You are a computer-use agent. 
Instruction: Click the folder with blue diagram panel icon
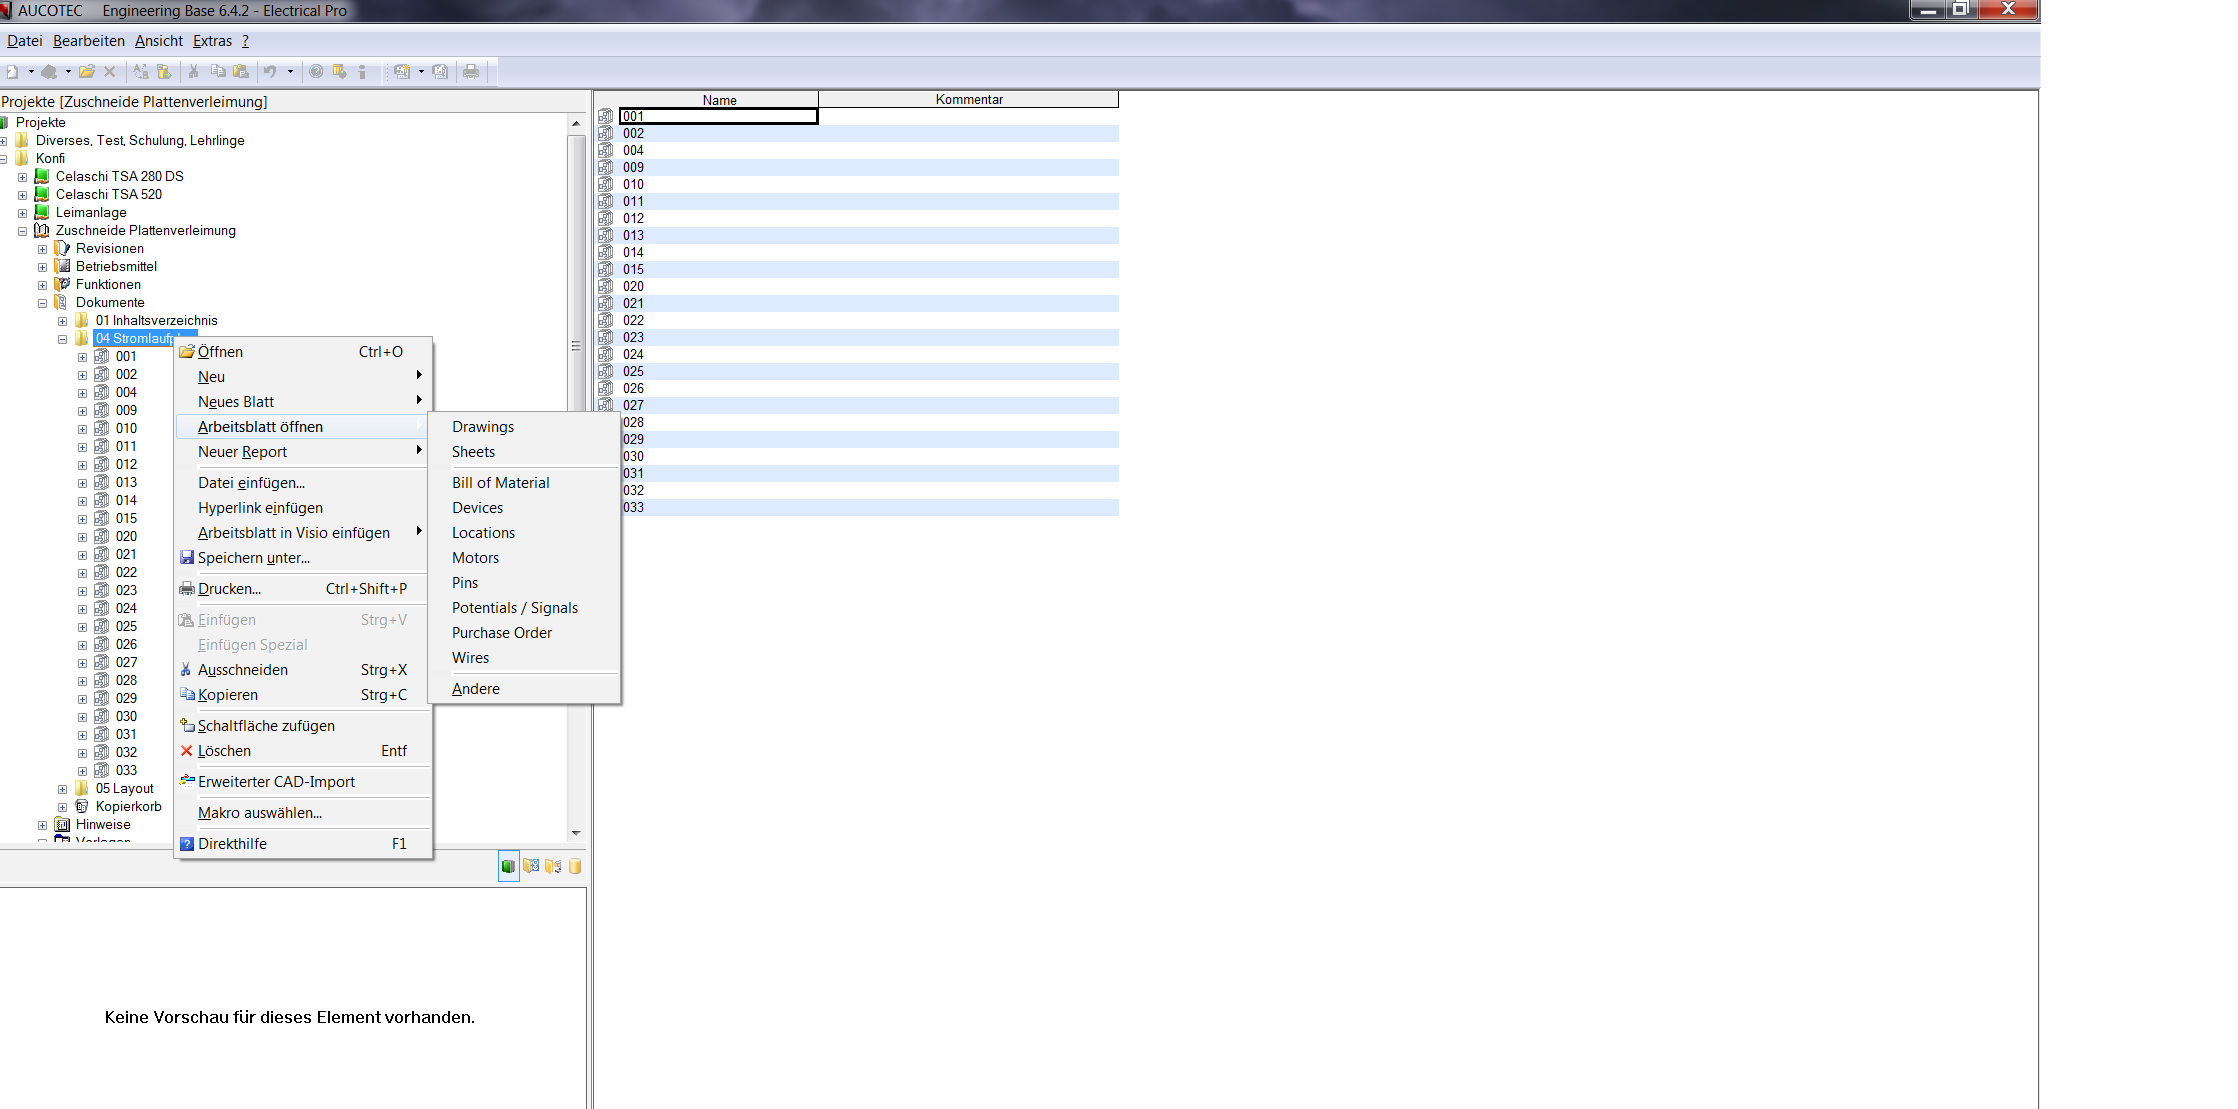tap(531, 866)
